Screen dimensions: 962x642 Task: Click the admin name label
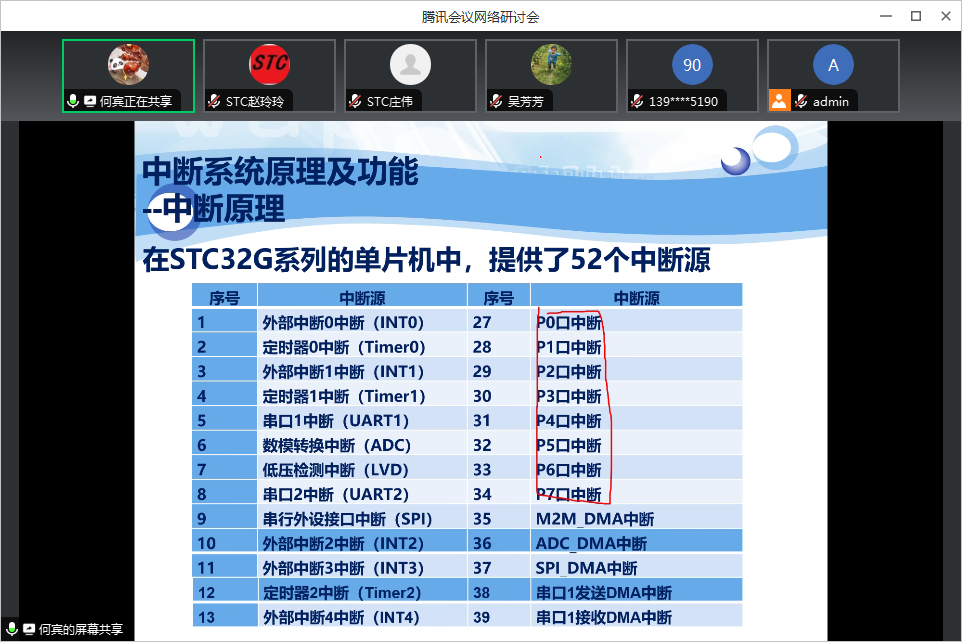(831, 101)
